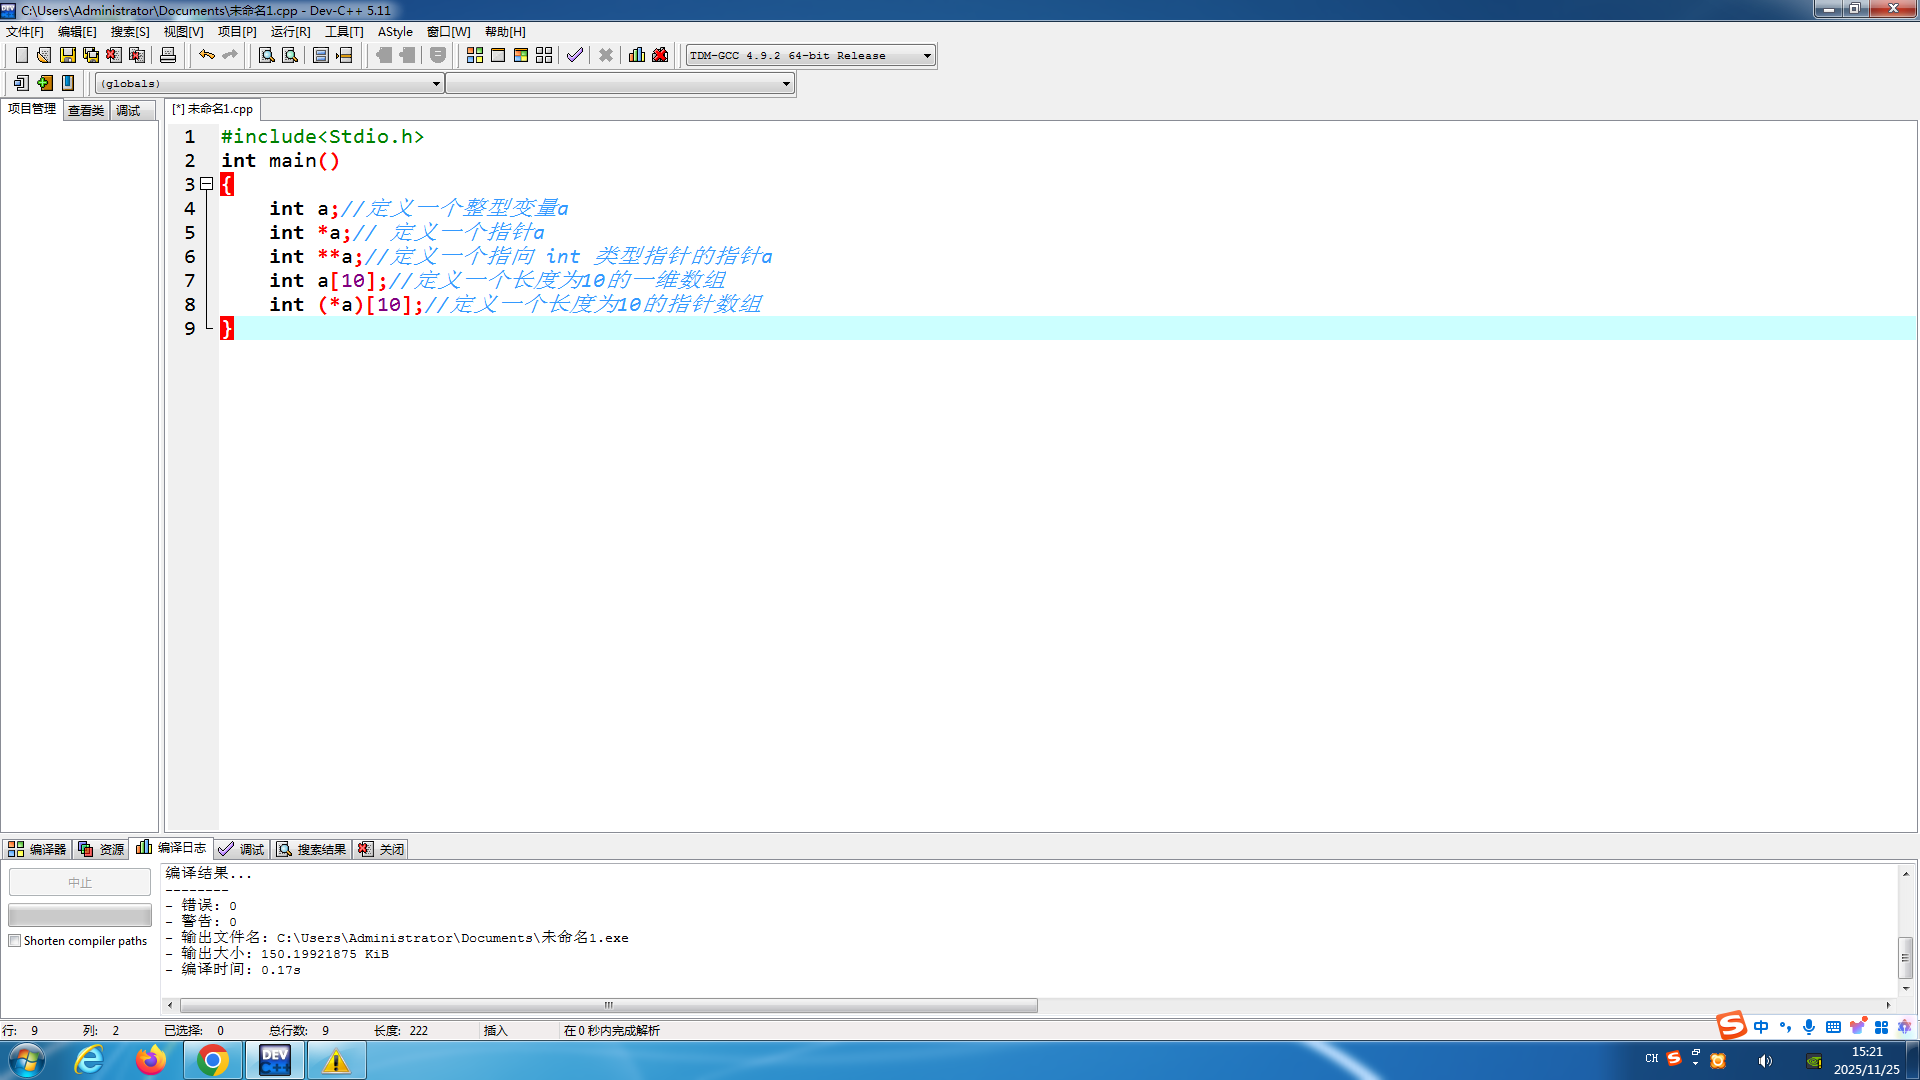The image size is (1920, 1080).
Task: Switch to the 调试 tab in left panel
Action: [x=128, y=110]
